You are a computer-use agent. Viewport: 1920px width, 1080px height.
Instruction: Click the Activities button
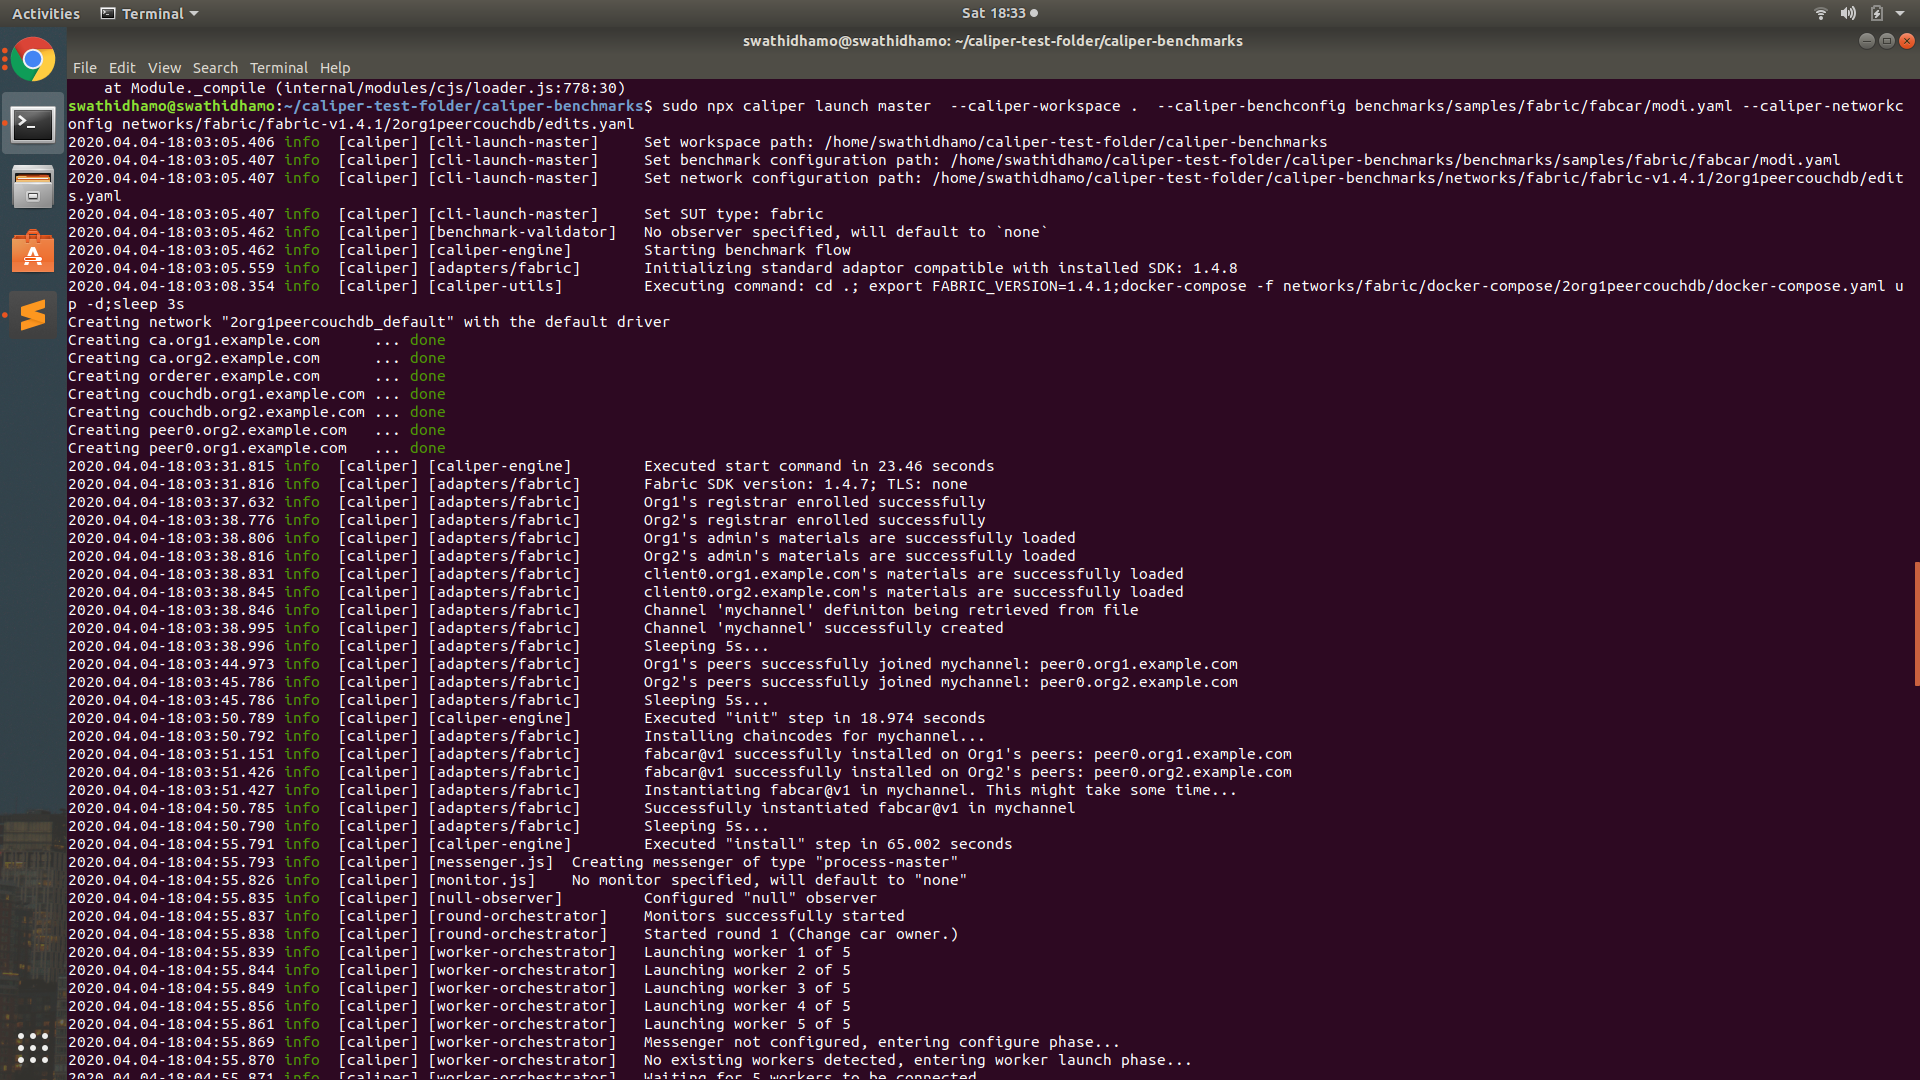(x=45, y=13)
